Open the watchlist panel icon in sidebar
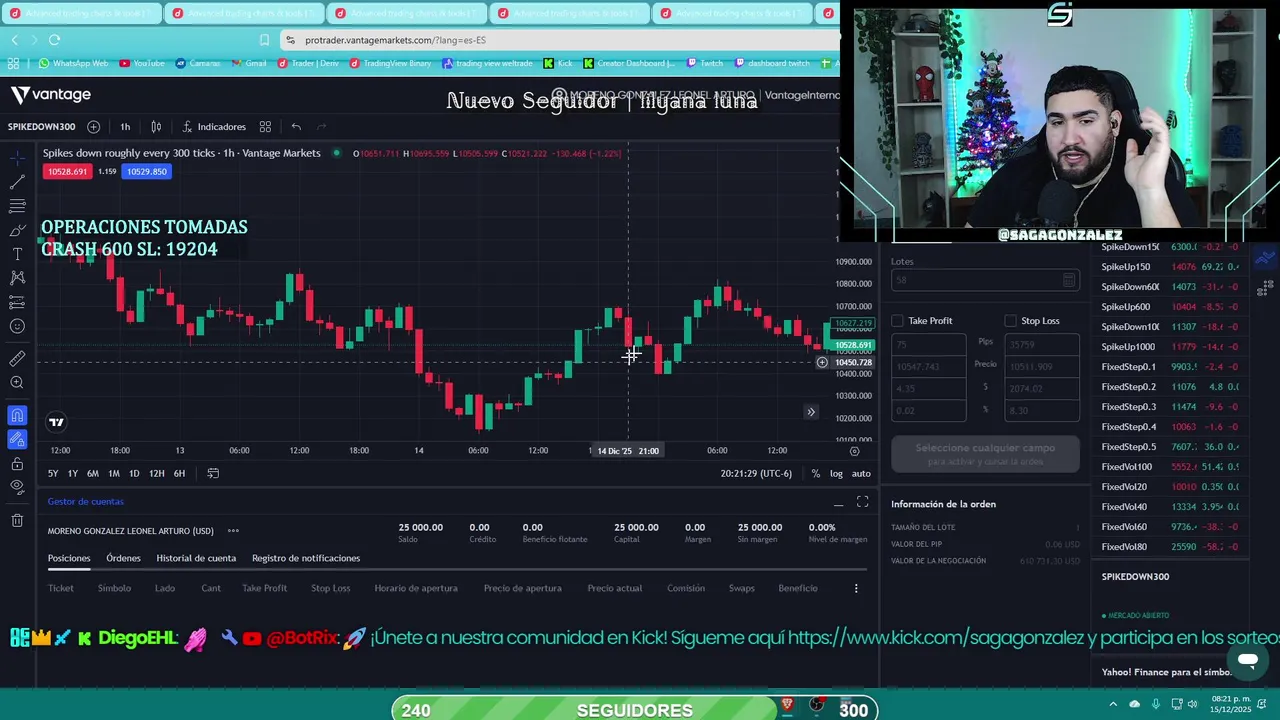The width and height of the screenshot is (1280, 720). (1265, 259)
